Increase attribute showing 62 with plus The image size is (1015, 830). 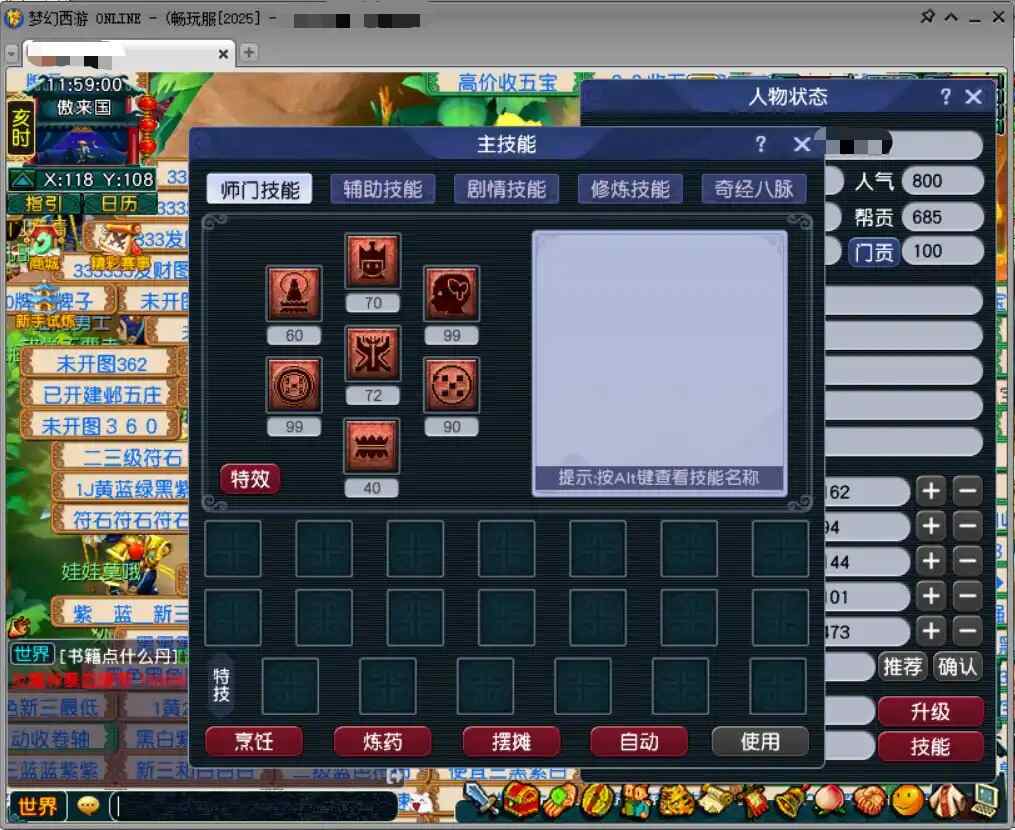click(931, 491)
